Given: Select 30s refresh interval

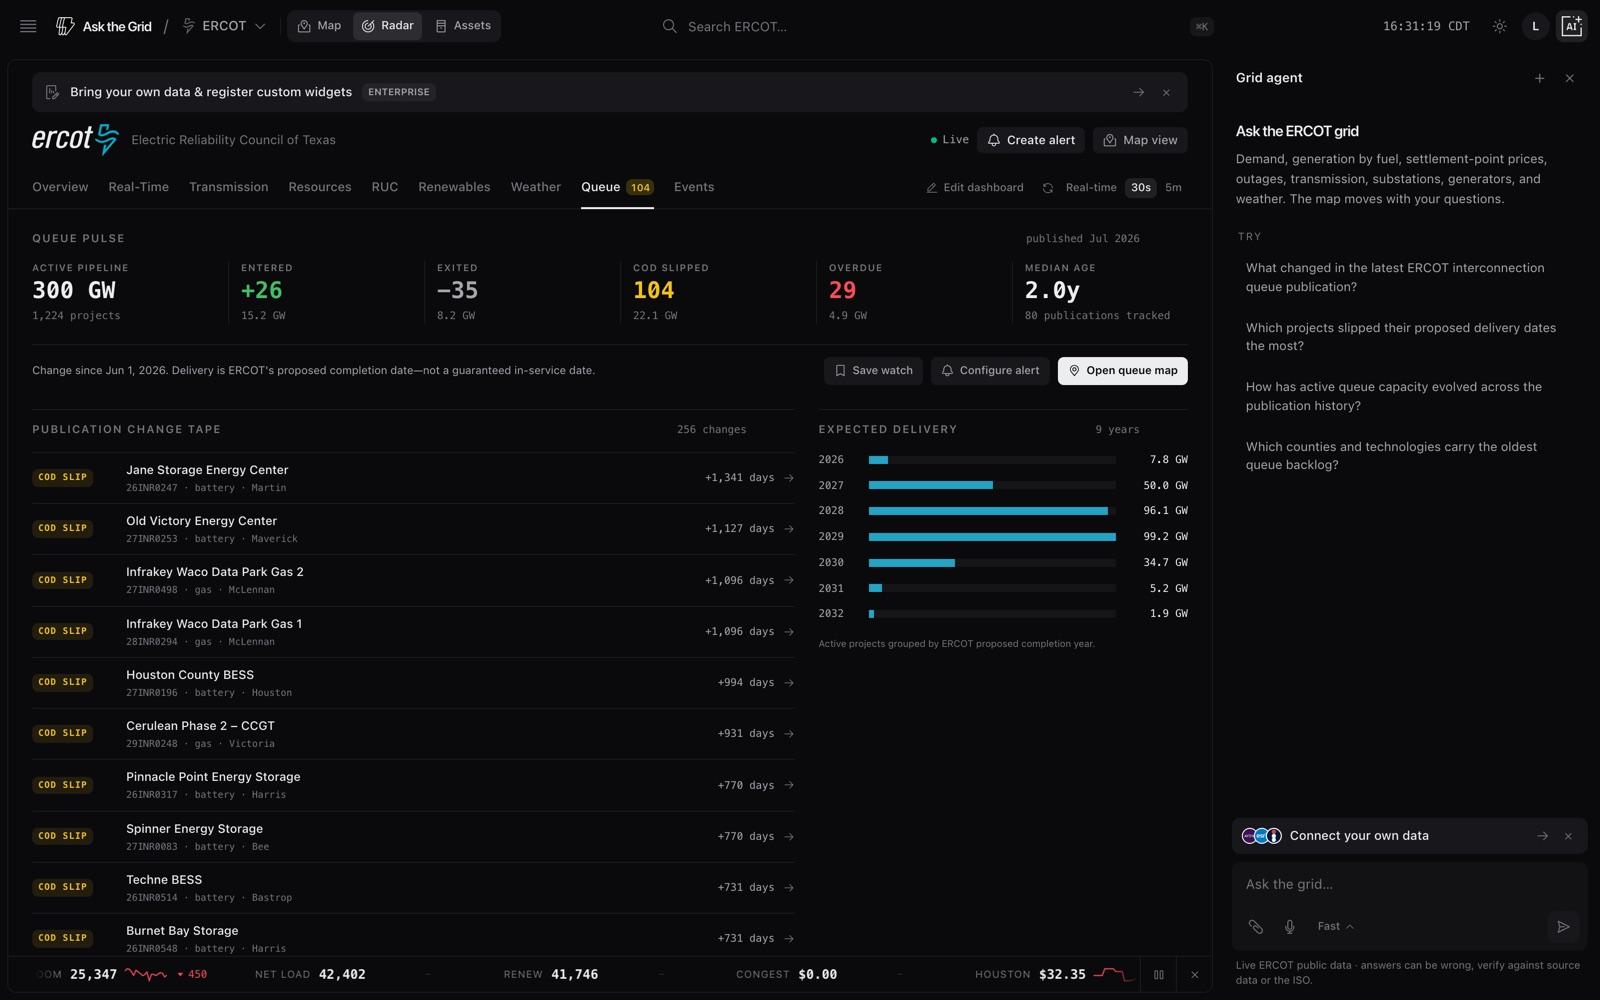Looking at the screenshot, I should click(1141, 187).
